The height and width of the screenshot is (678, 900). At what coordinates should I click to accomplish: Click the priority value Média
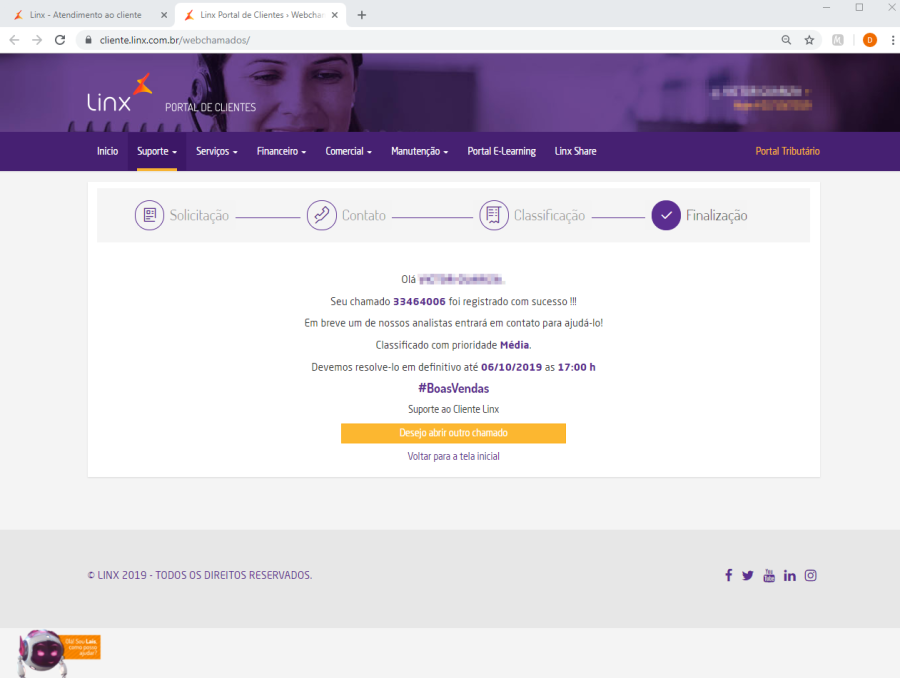(514, 345)
